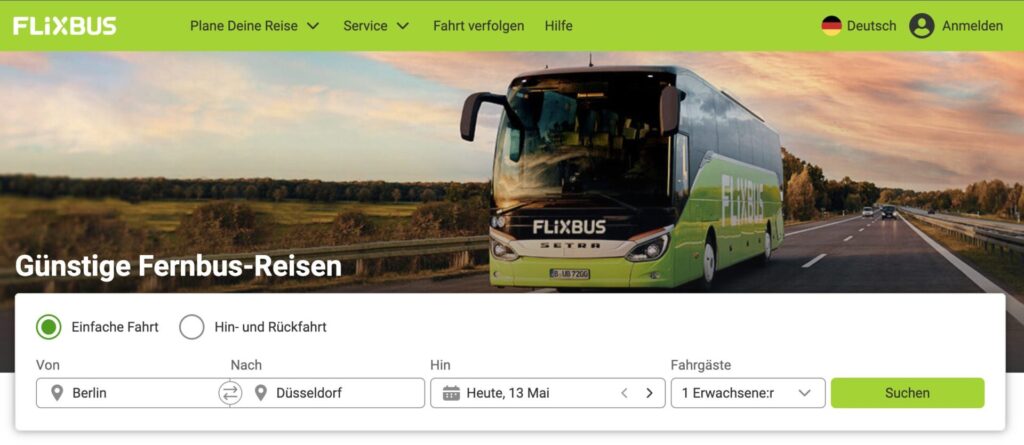Click the location pin beside Düsseldorf
This screenshot has width=1024, height=445.
coord(261,393)
